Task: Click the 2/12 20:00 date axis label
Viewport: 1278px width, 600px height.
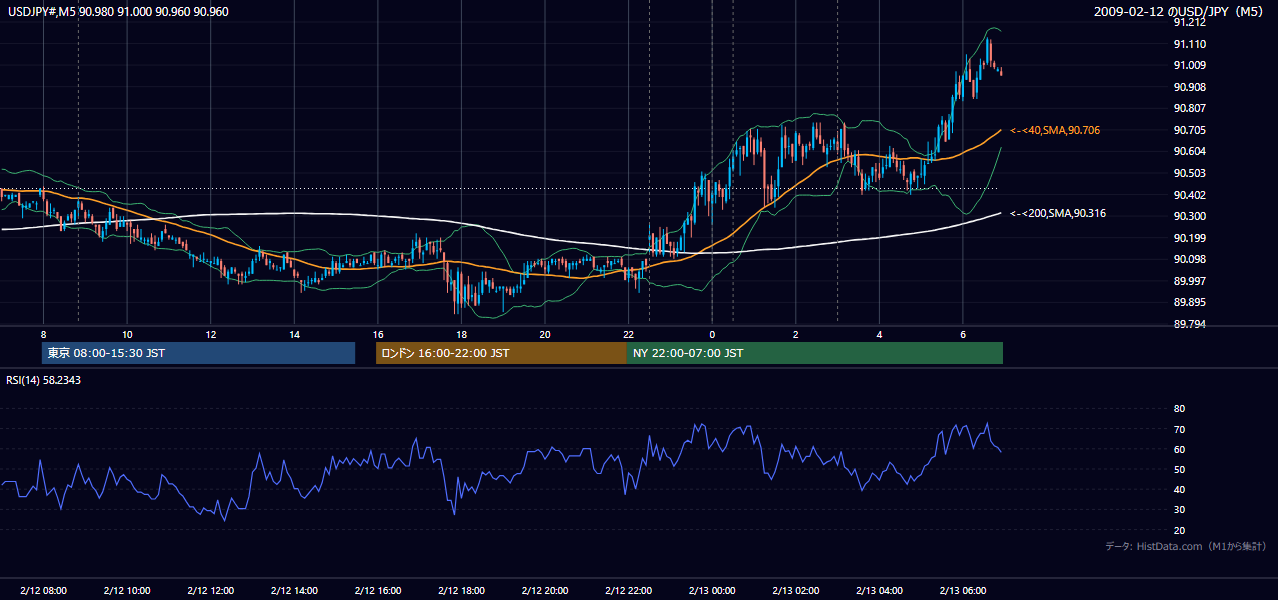Action: click(545, 590)
